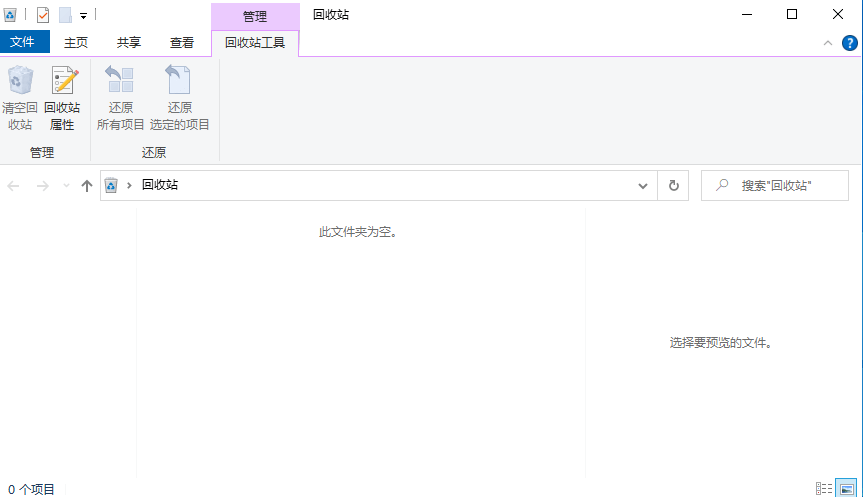Click the 管理 contextual tab header
Viewport: 863px width, 497px height.
tap(255, 17)
